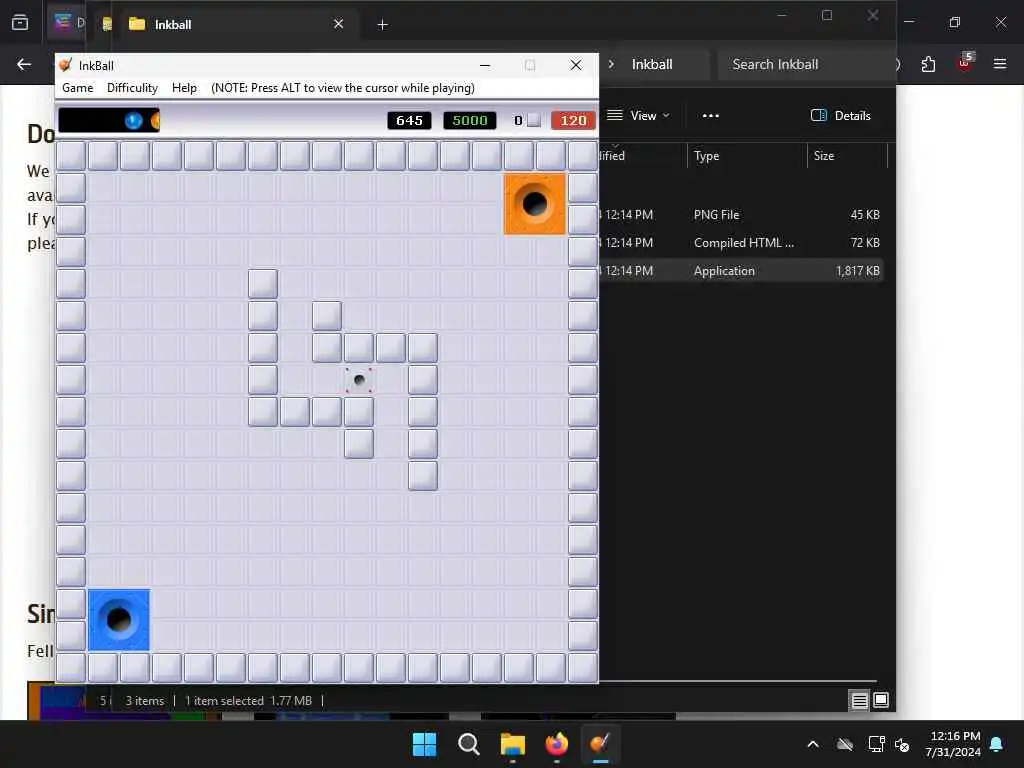Click the OneDrive cloud tray icon
Image resolution: width=1024 pixels, height=768 pixels.
pos(845,744)
